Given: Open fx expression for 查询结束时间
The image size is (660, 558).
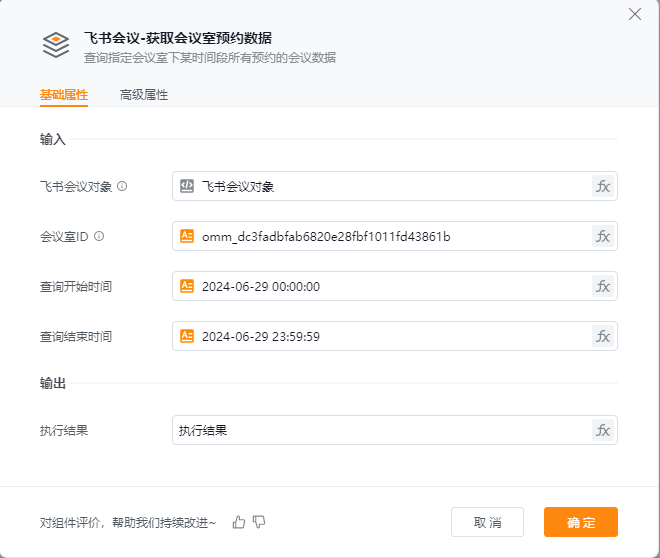Looking at the screenshot, I should tap(603, 336).
